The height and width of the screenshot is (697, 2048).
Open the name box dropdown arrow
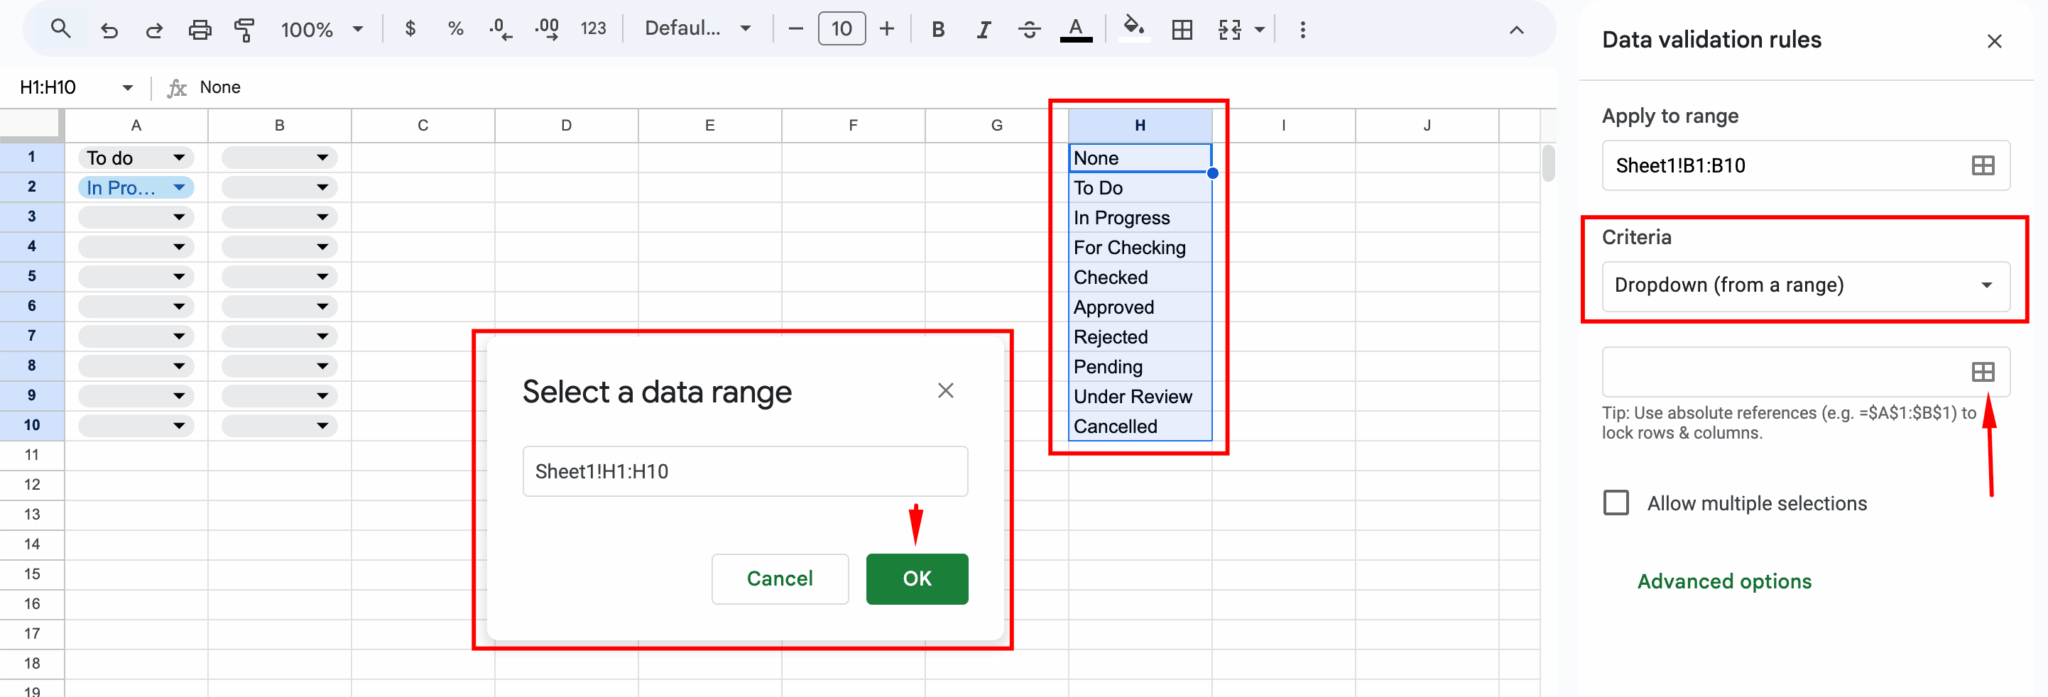128,88
